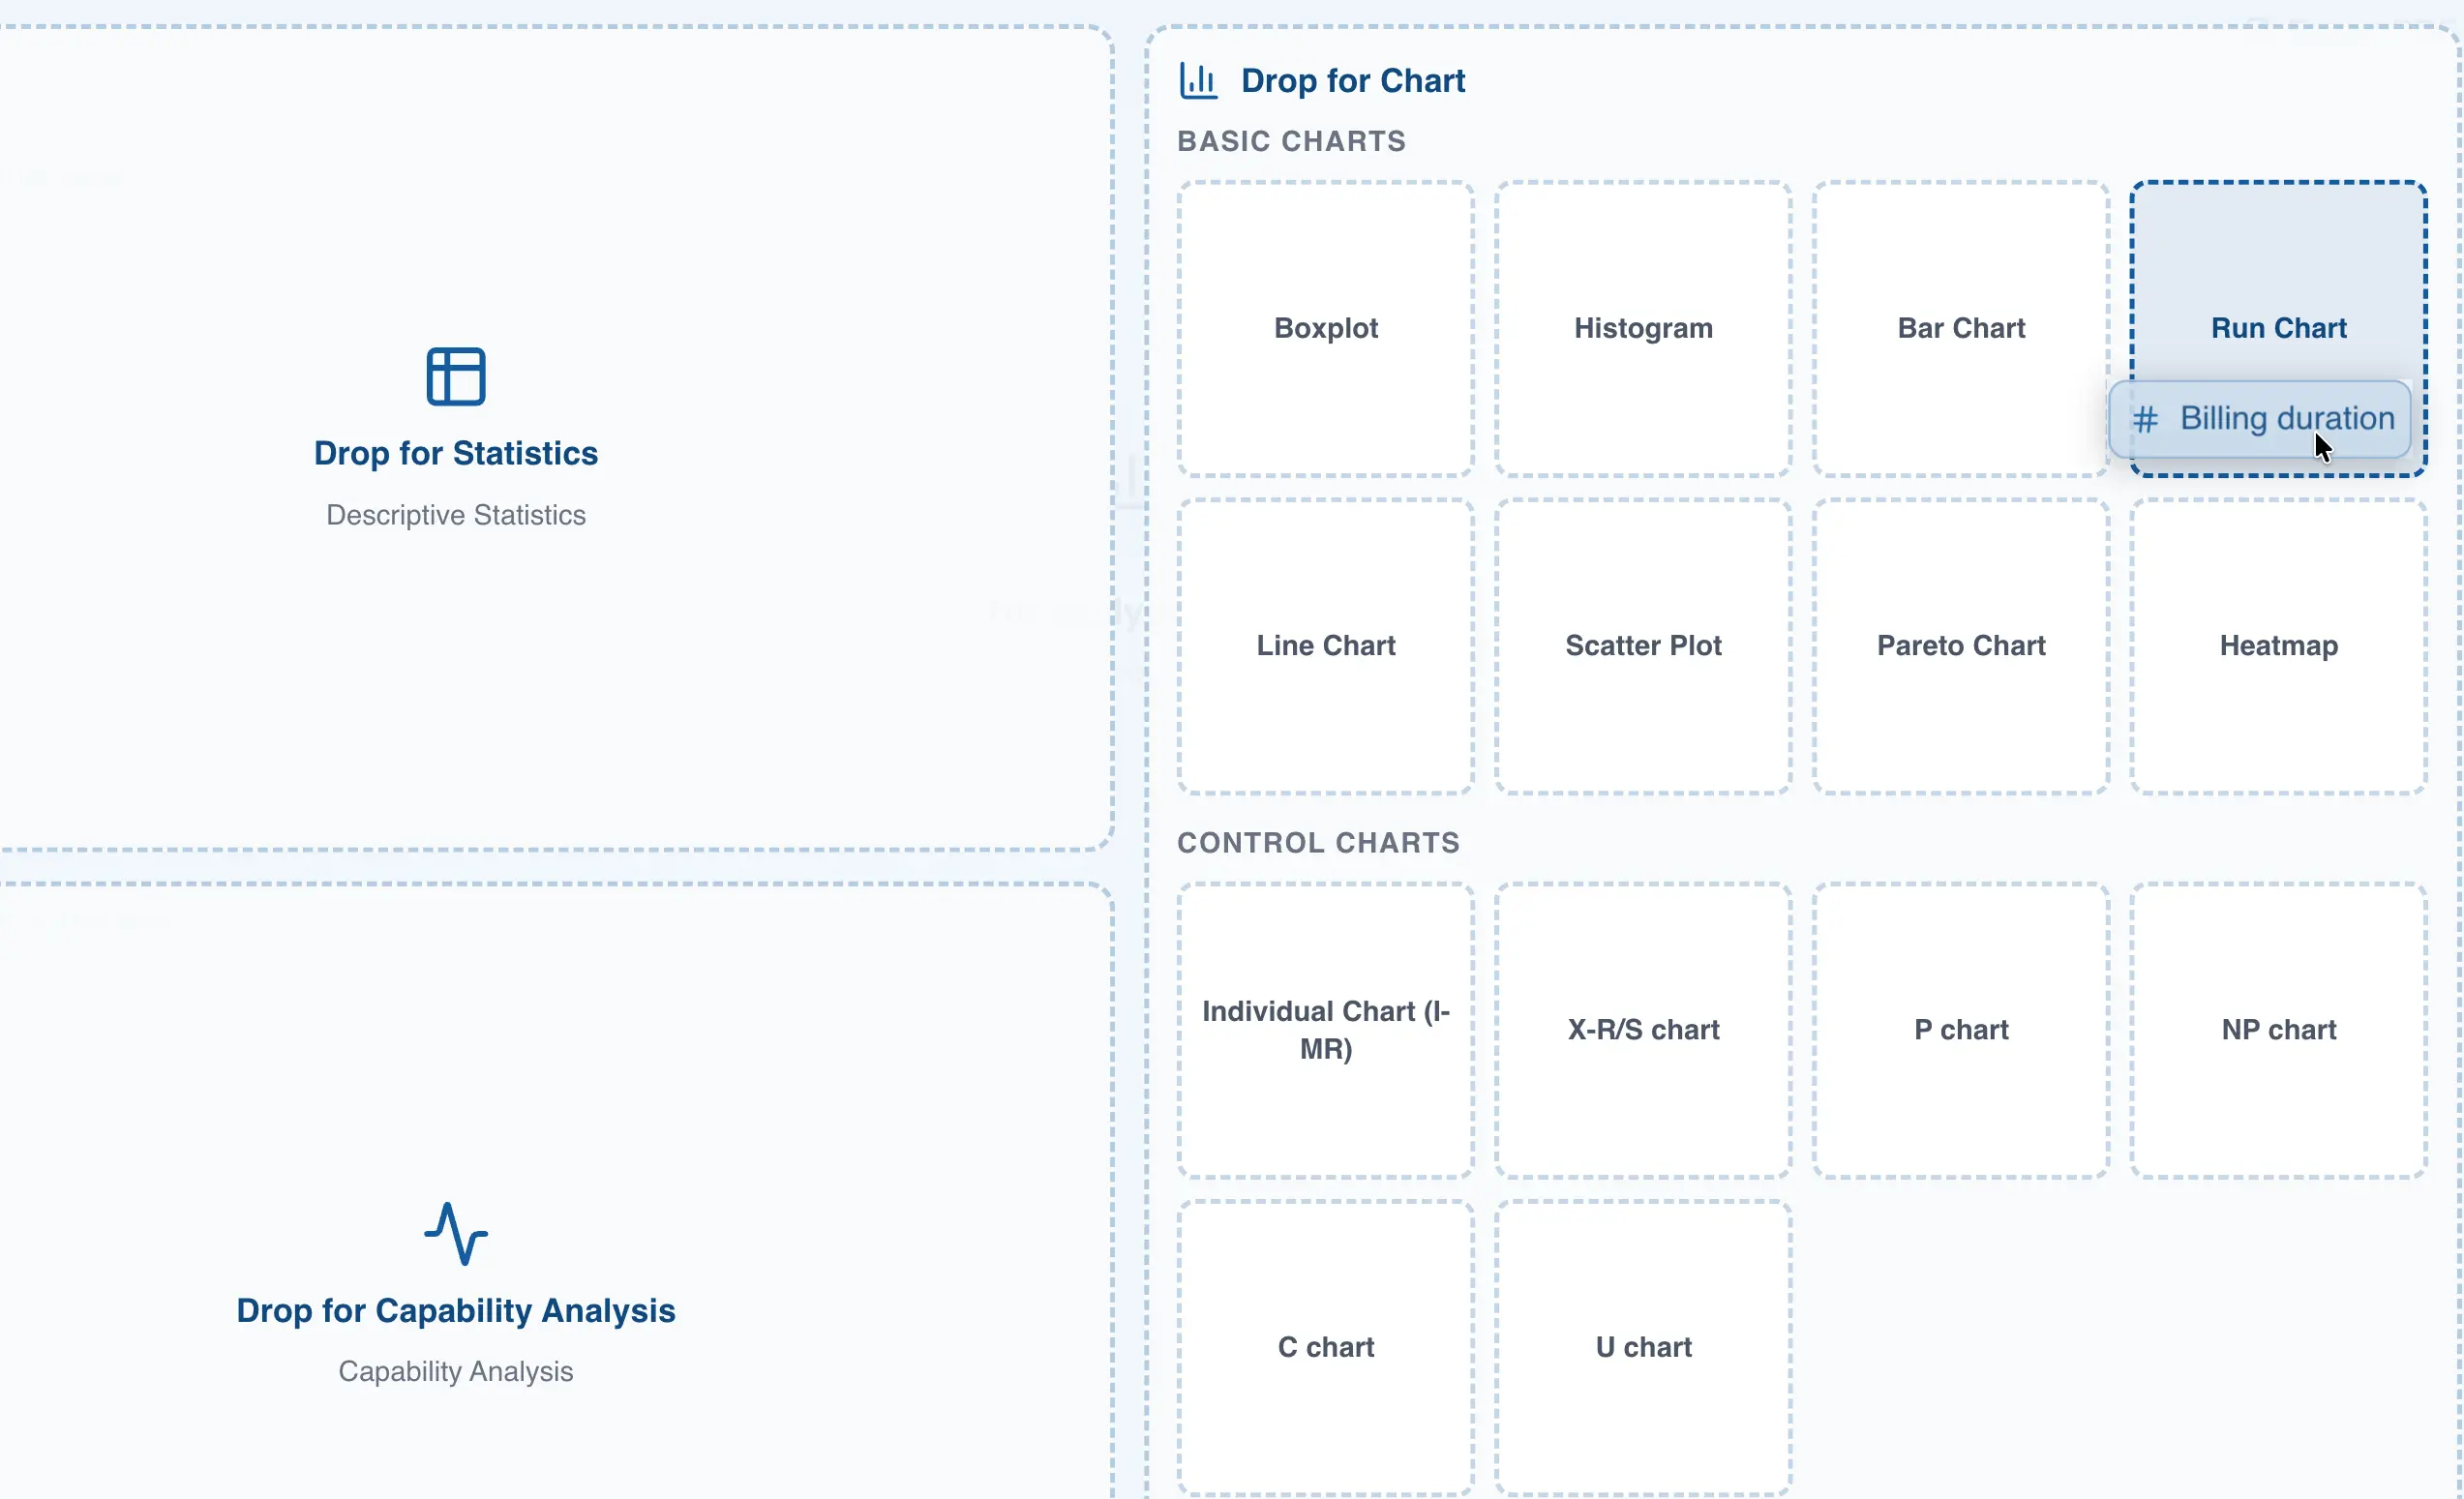Screen dimensions: 2464x1499
Task: Select the Pareto Chart tile
Action: pyautogui.click(x=1961, y=646)
